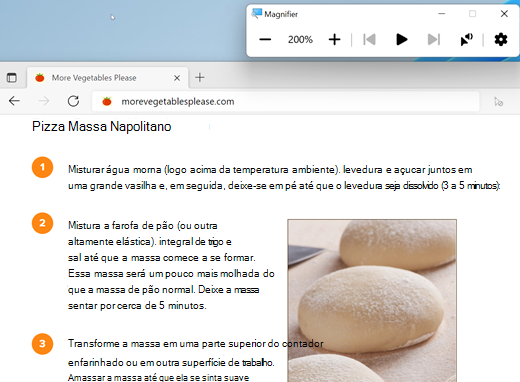The height and width of the screenshot is (382, 520).
Task: Click text 'uma grande vasilha e, em seguida'
Action: 146,186
